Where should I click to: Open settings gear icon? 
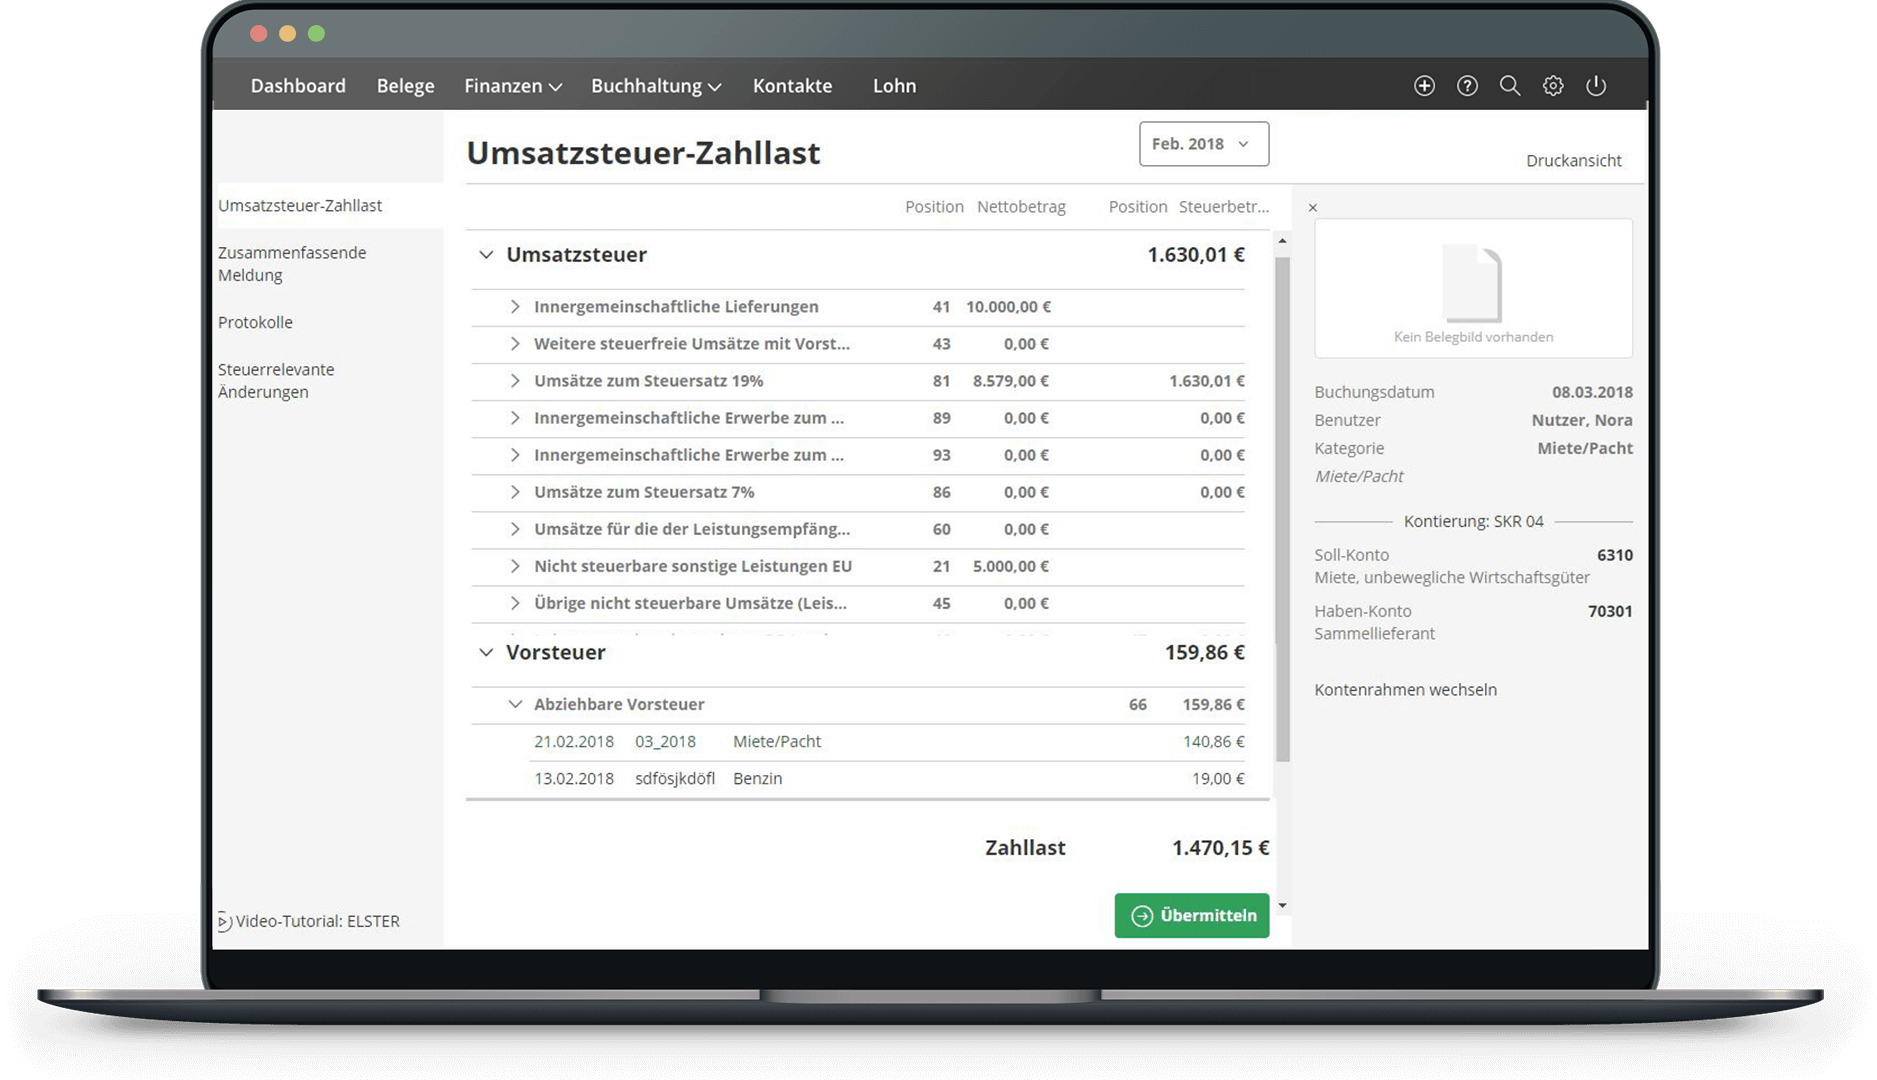[1553, 86]
